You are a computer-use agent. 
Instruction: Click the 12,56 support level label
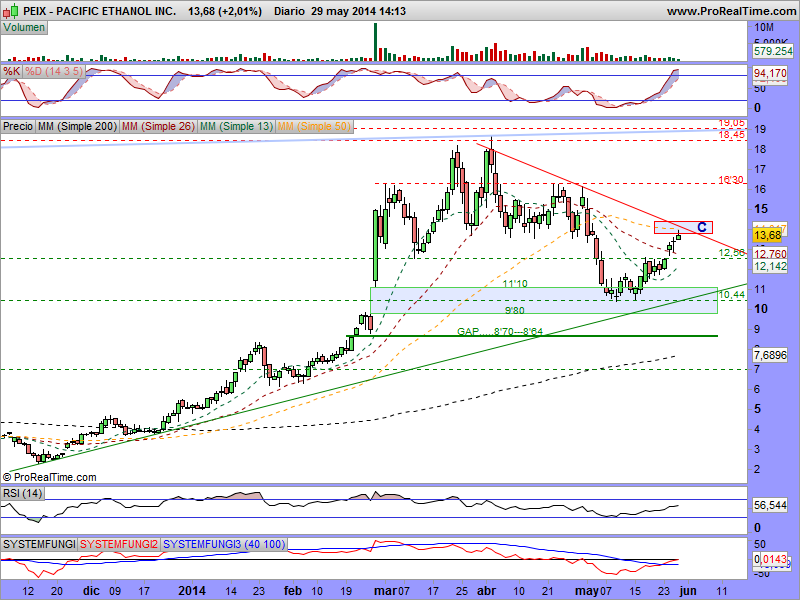pos(732,253)
